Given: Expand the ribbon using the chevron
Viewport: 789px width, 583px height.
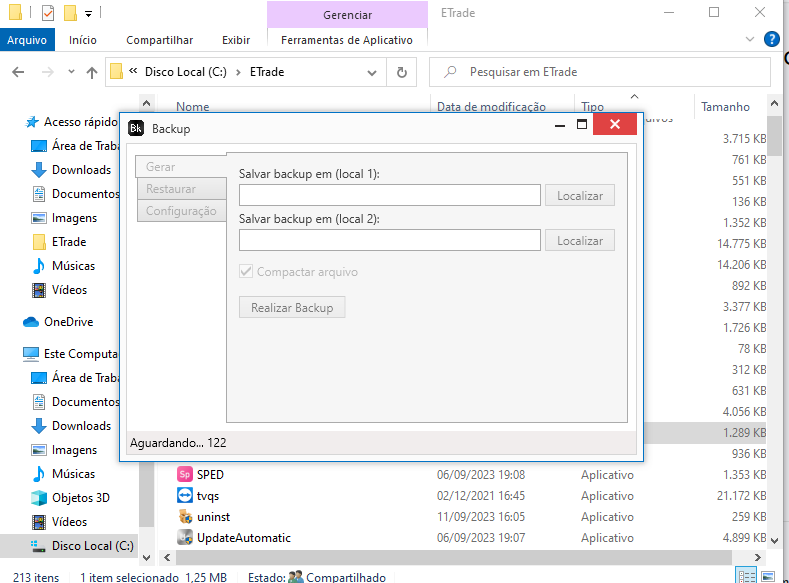Looking at the screenshot, I should tap(751, 40).
